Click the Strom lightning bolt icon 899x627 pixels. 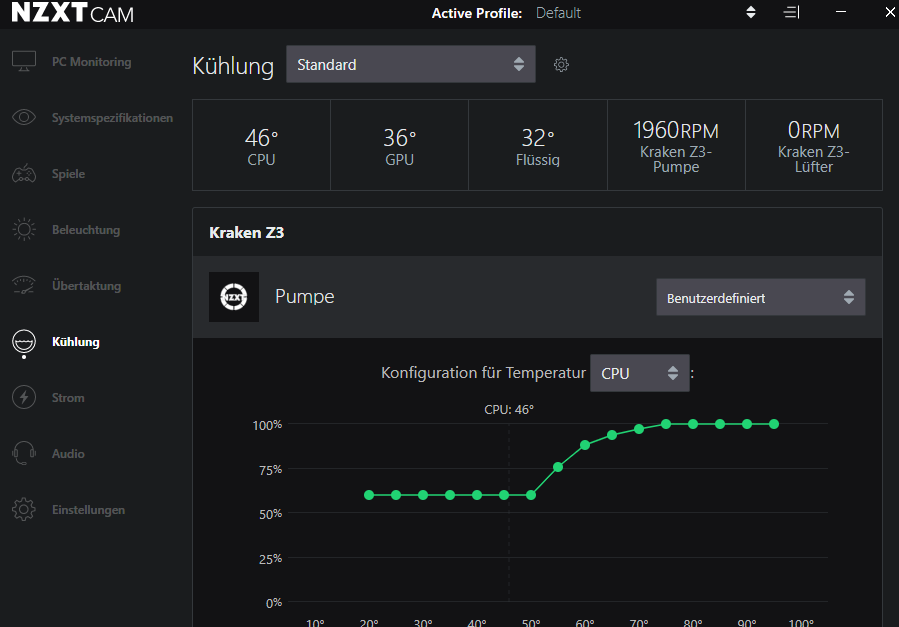pos(24,397)
